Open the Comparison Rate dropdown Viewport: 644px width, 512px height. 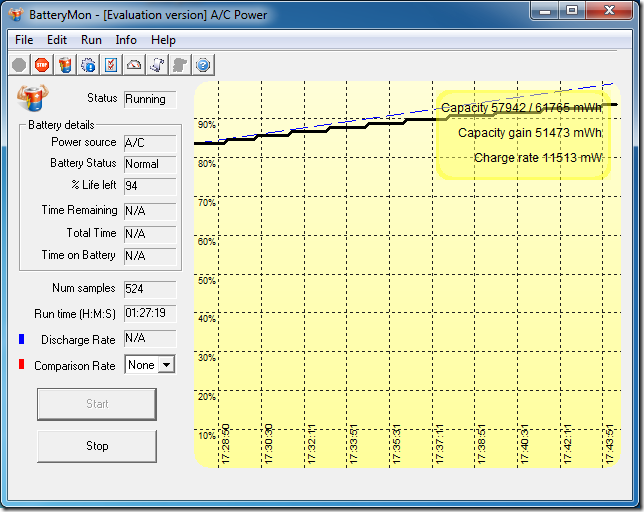click(166, 365)
